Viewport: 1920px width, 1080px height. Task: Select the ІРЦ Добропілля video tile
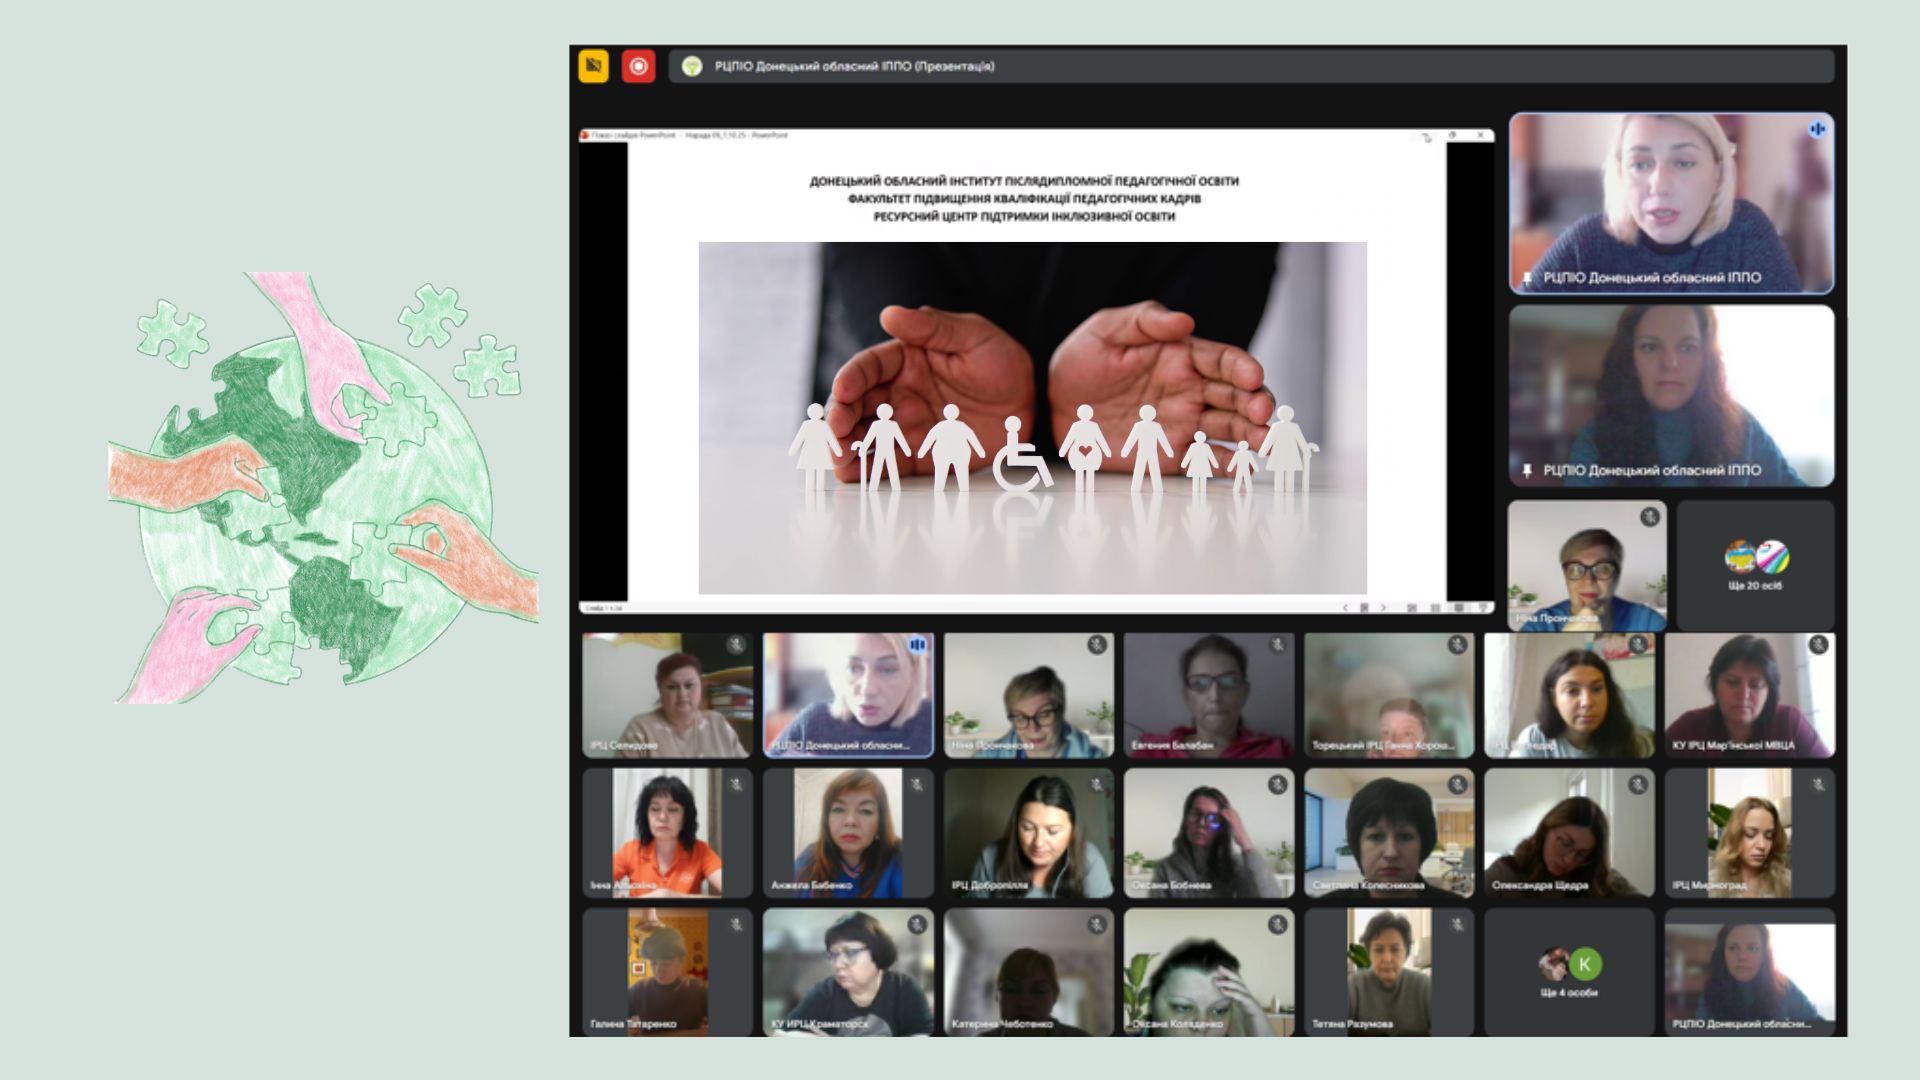click(1028, 833)
